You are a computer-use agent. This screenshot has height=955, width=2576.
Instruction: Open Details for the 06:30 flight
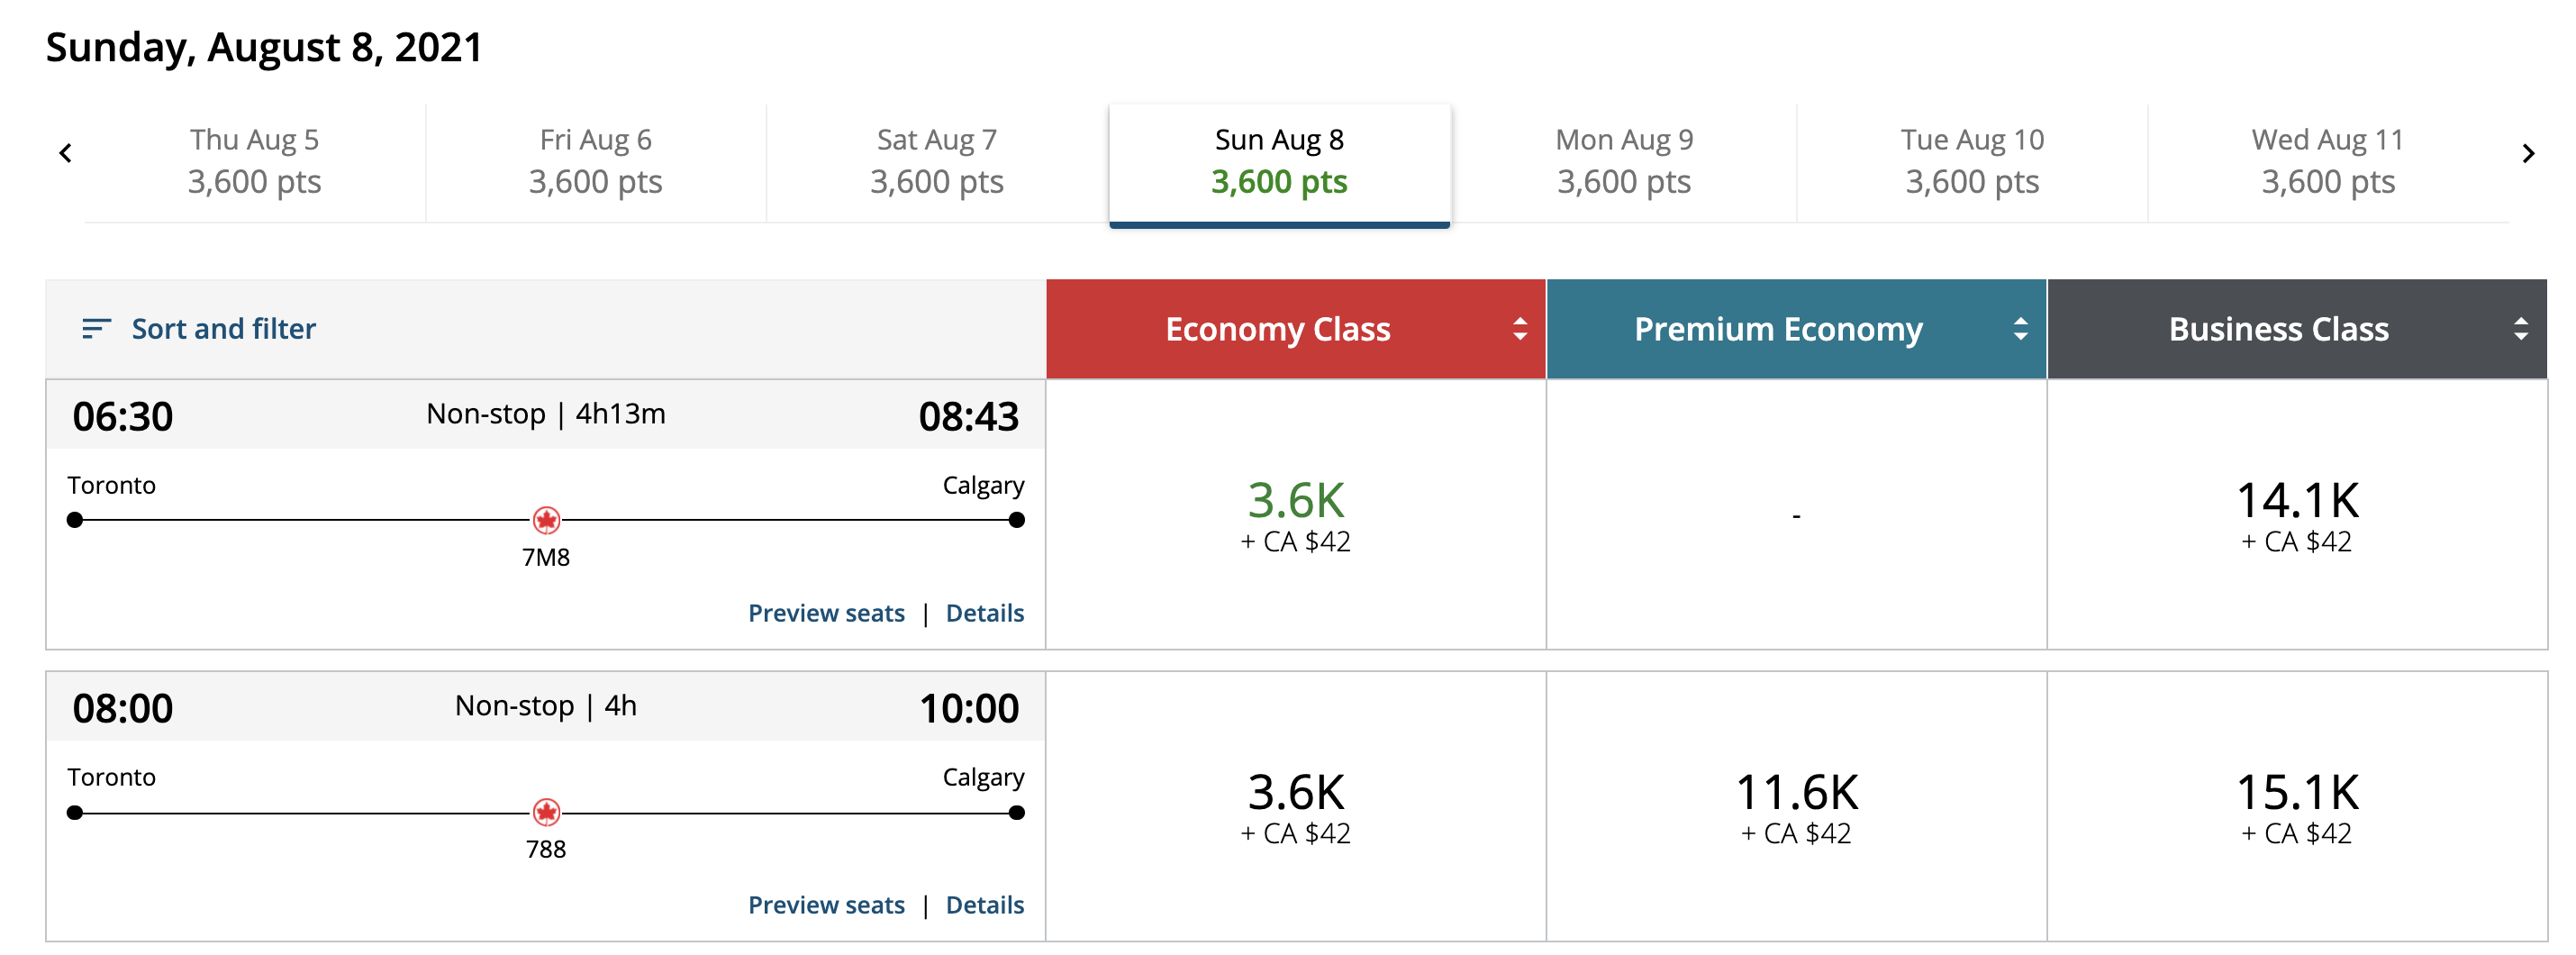point(984,613)
